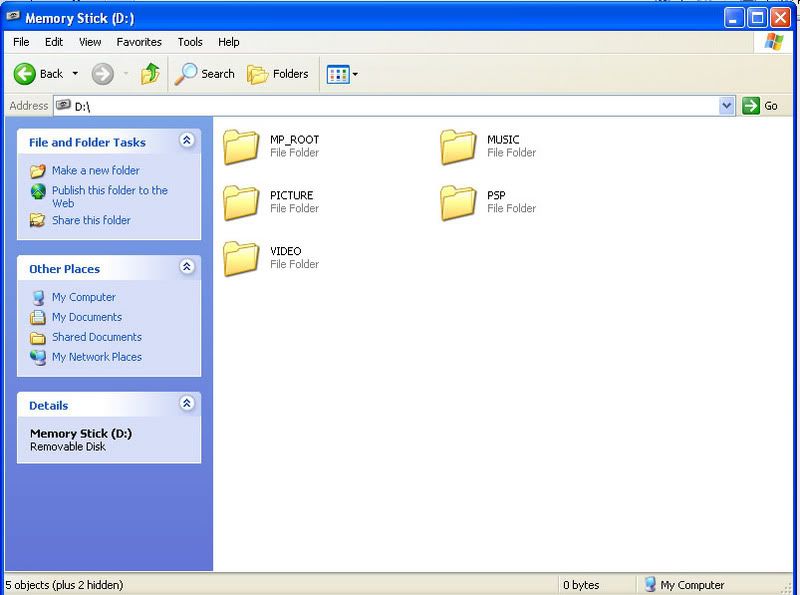
Task: Expand the Address bar dropdown
Action: (727, 106)
